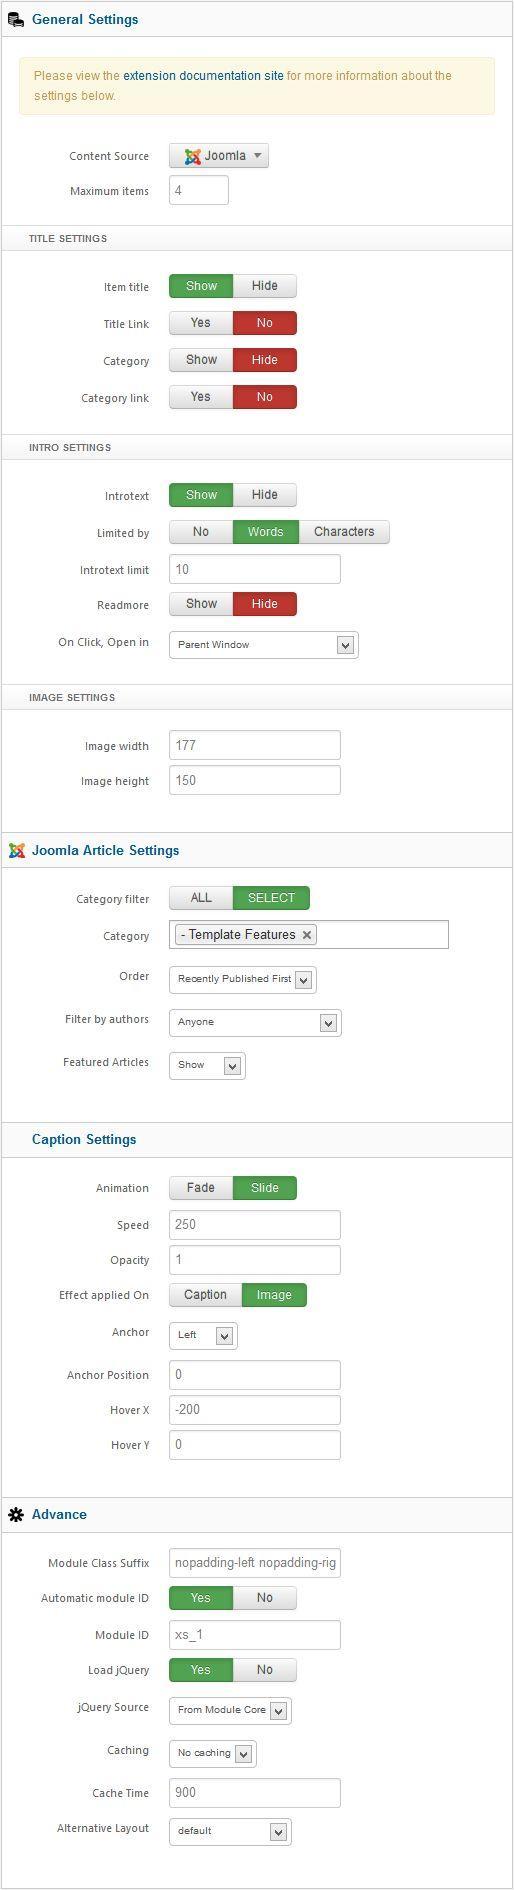This screenshot has width=514, height=1890.
Task: Click the IMAGE SETTINGS heading text
Action: pyautogui.click(x=72, y=697)
